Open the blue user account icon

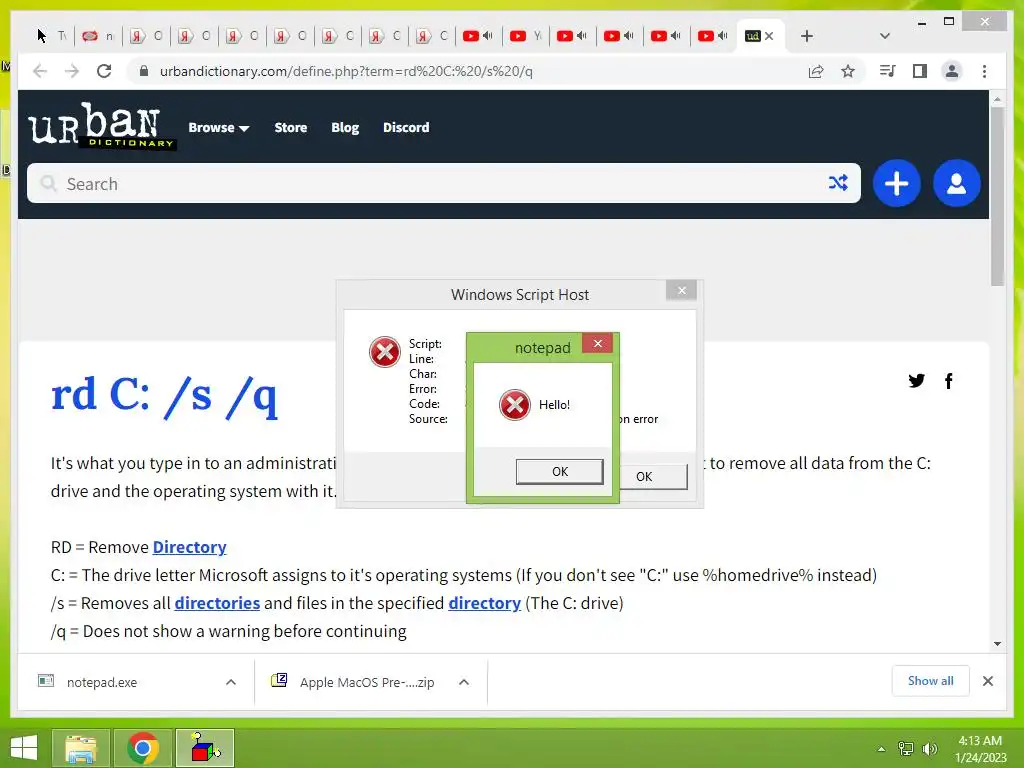(957, 184)
